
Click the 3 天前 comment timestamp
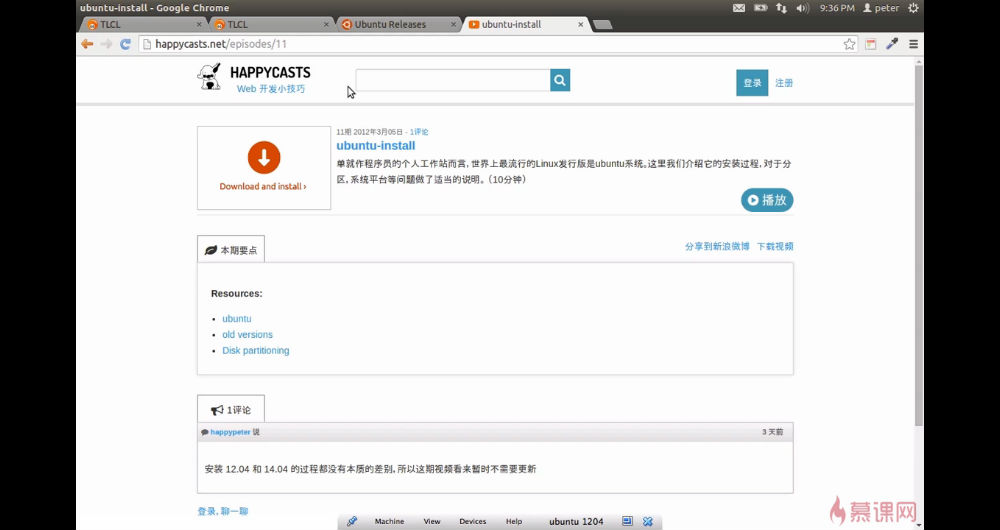[x=772, y=432]
